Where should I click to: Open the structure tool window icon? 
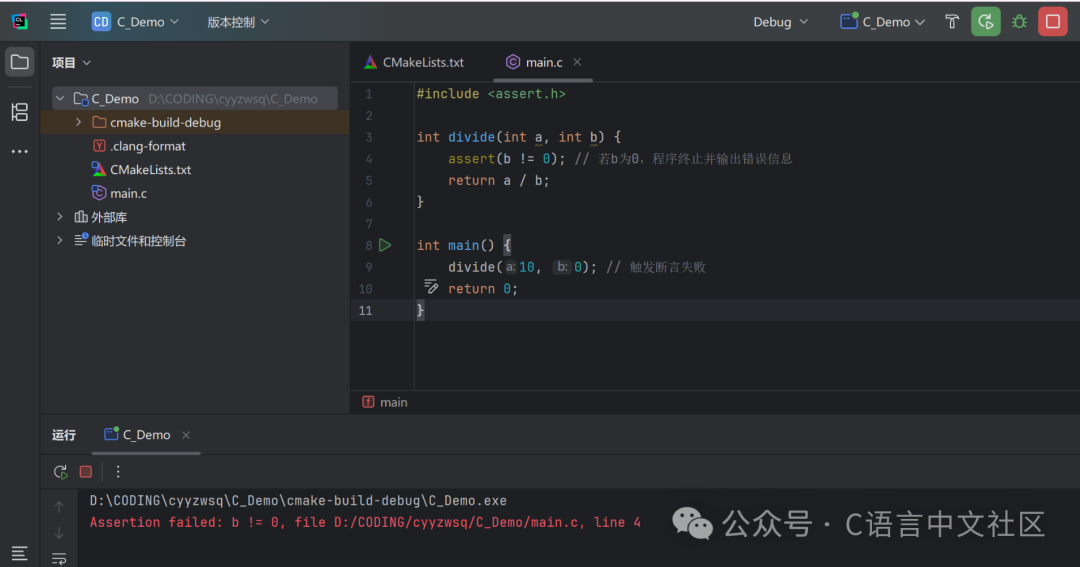click(19, 112)
